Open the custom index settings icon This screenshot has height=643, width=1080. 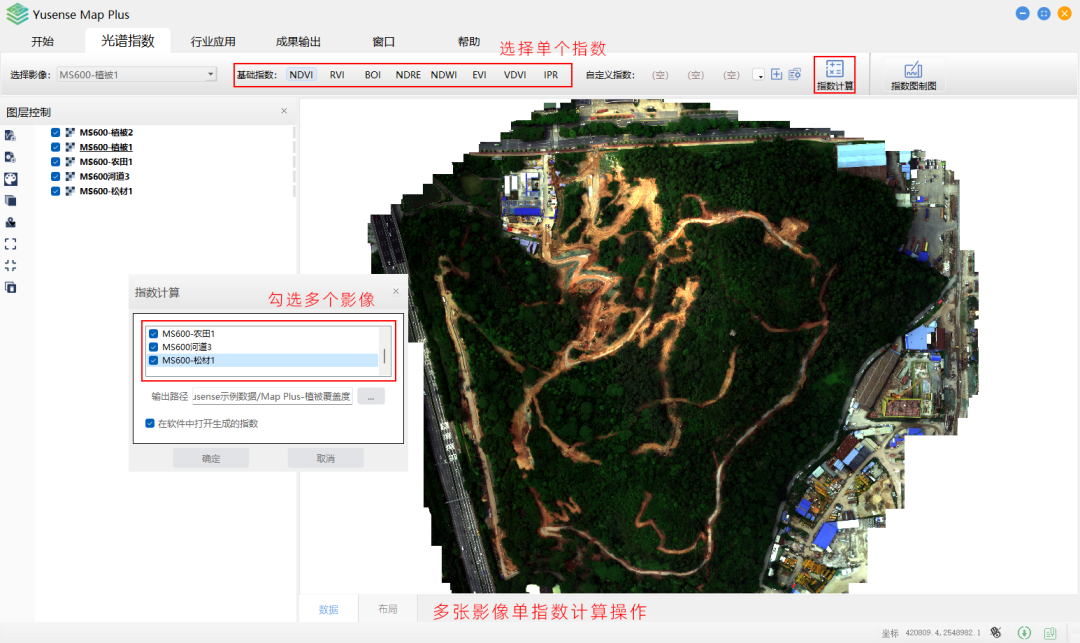click(795, 75)
